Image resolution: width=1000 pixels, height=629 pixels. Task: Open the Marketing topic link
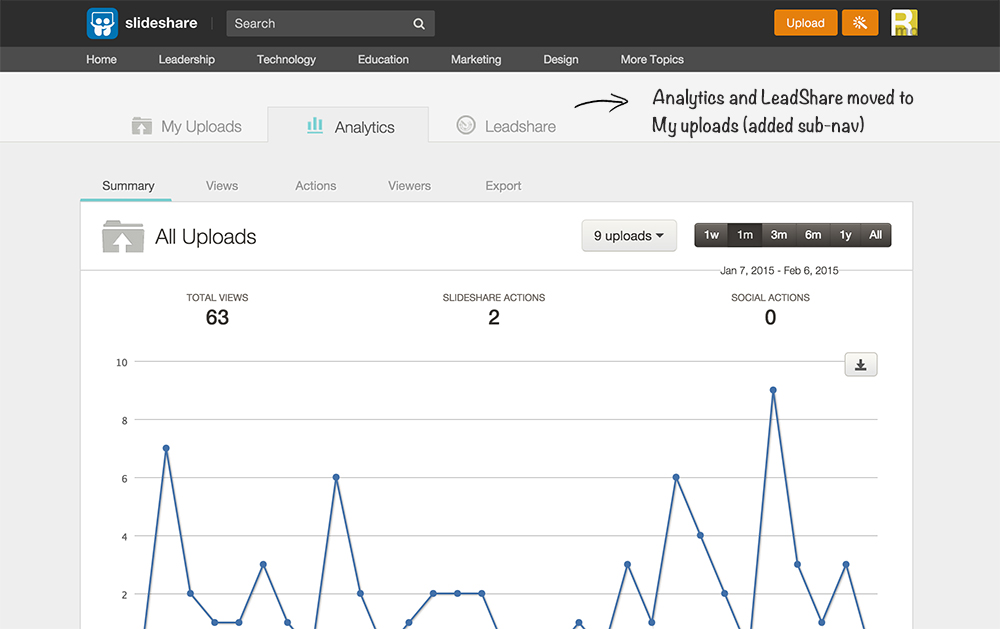(x=476, y=60)
